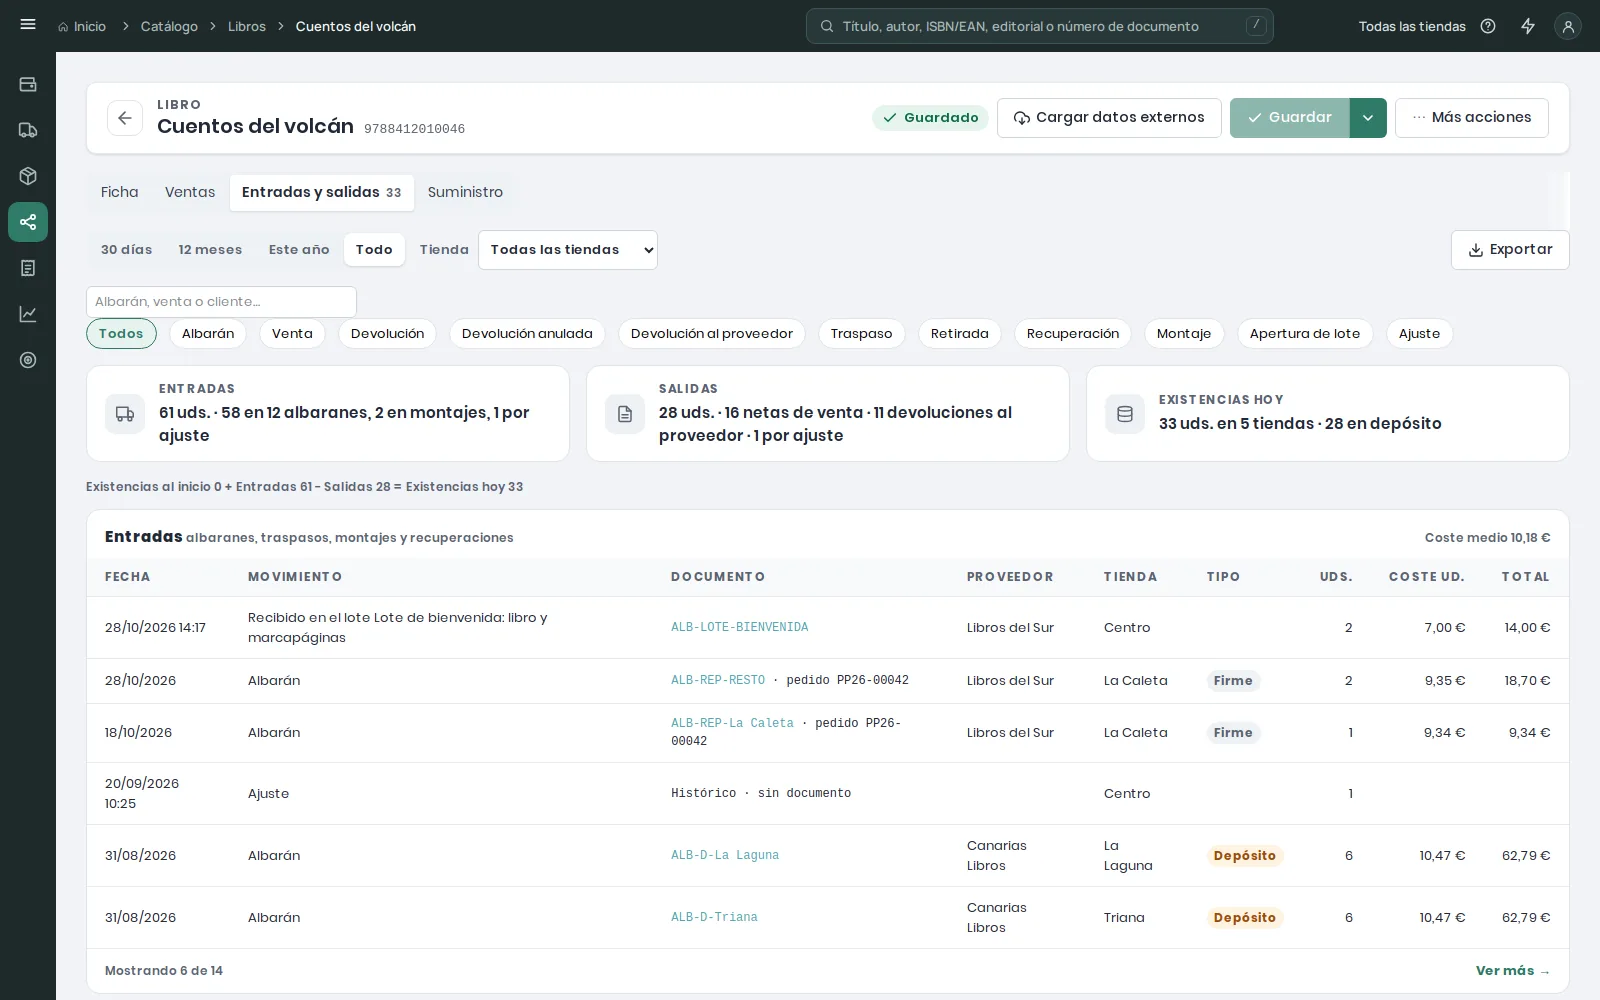Open the ALB-LOTE-BIENVENIDA document link
The image size is (1600, 1000).
pos(739,628)
